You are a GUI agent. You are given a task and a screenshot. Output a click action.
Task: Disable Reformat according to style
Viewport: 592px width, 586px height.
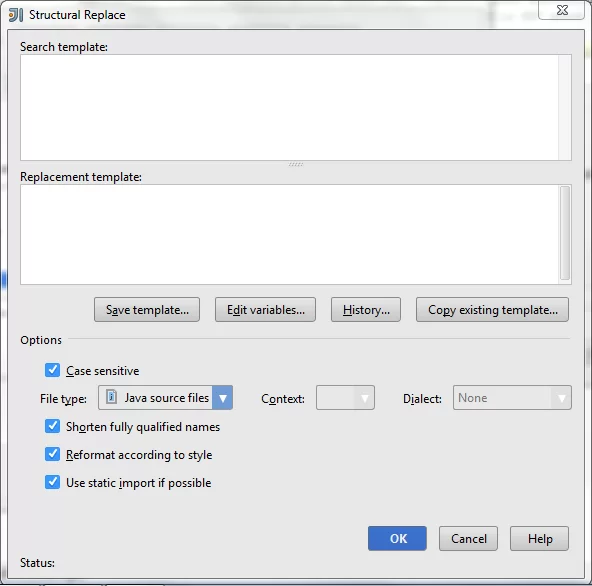pos(52,454)
